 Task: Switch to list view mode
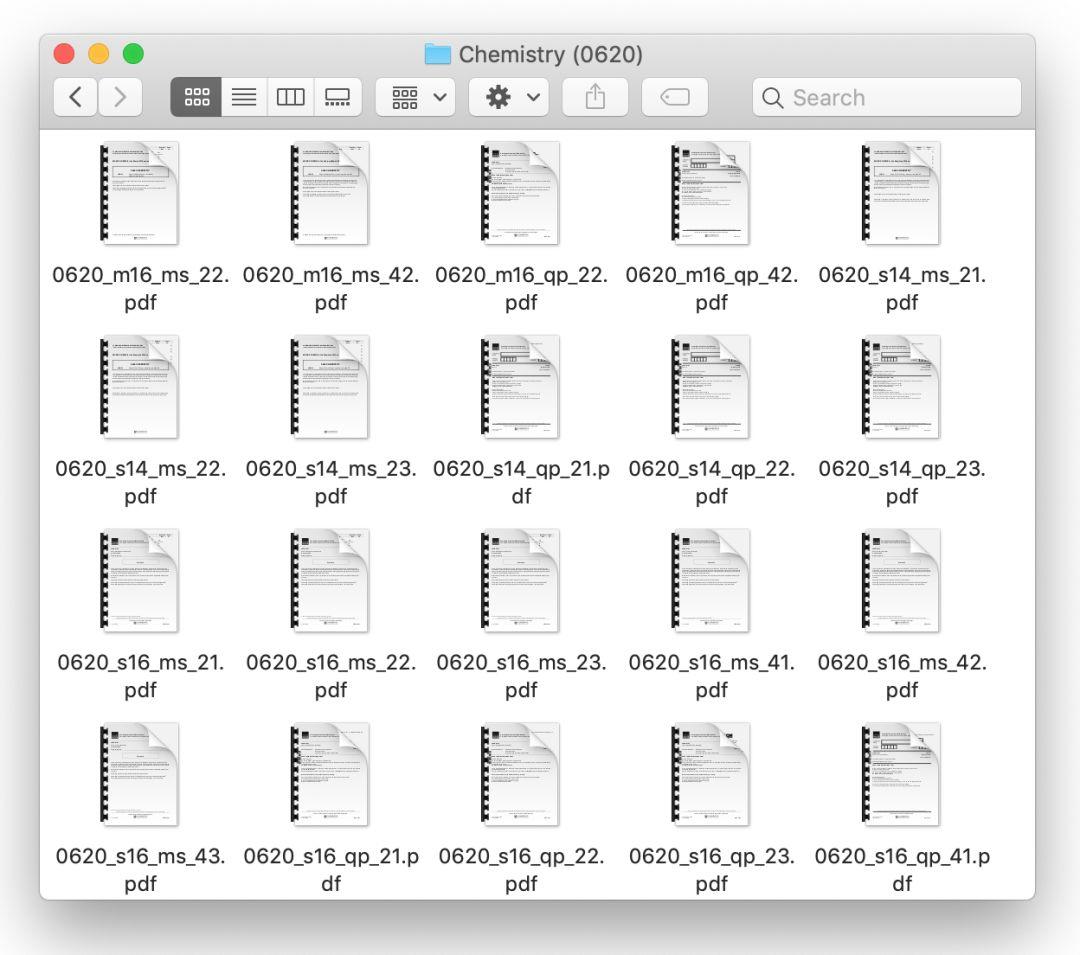(x=243, y=97)
